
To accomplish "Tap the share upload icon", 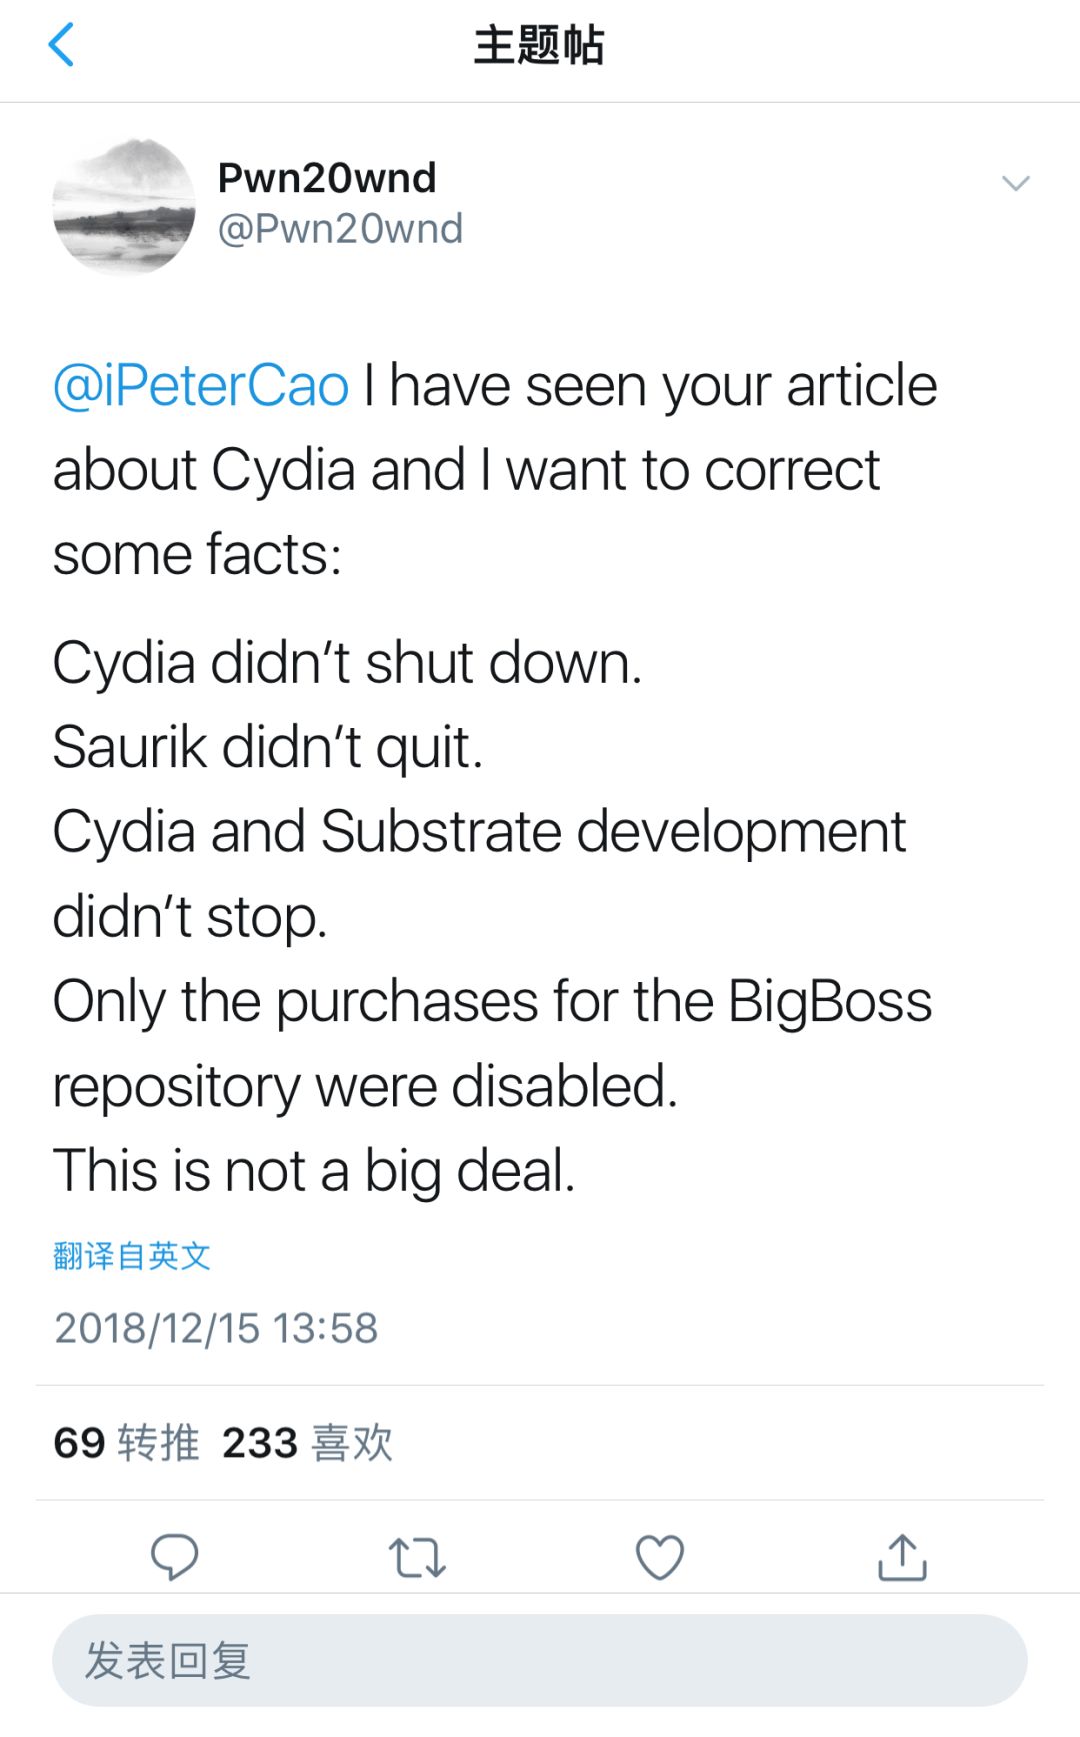I will click(902, 1557).
